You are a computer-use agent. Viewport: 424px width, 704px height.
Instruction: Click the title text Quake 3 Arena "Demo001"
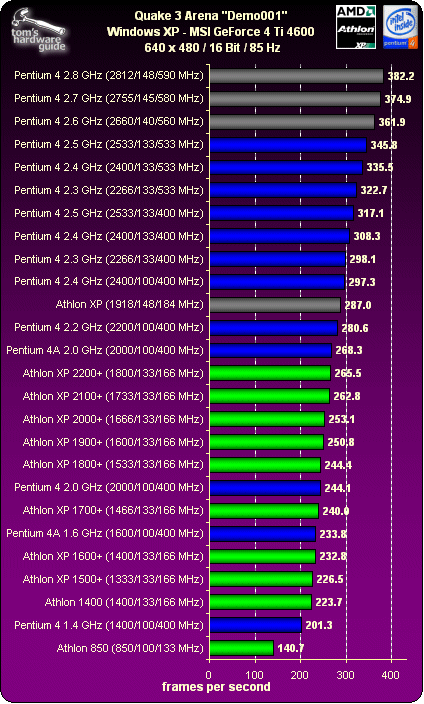point(211,16)
